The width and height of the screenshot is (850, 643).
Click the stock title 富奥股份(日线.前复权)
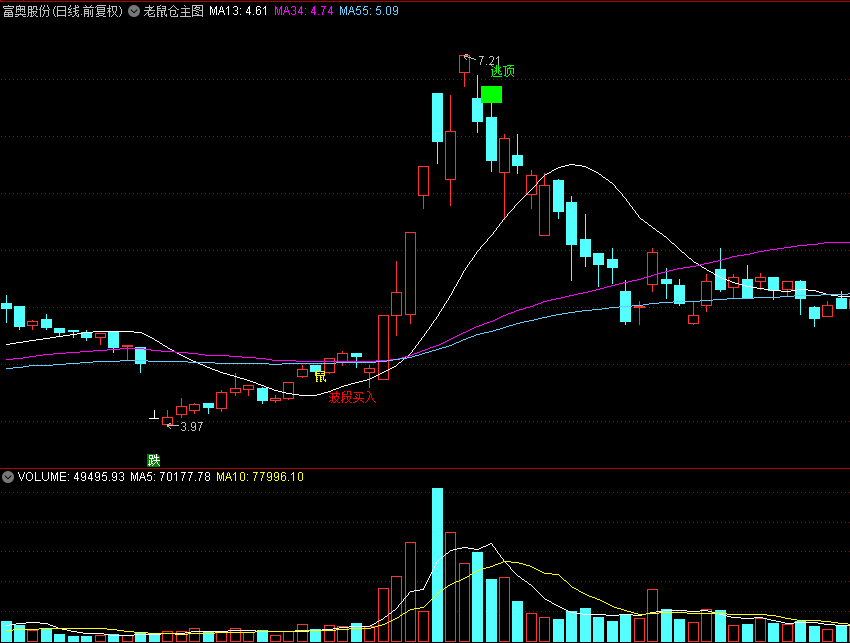click(x=63, y=11)
